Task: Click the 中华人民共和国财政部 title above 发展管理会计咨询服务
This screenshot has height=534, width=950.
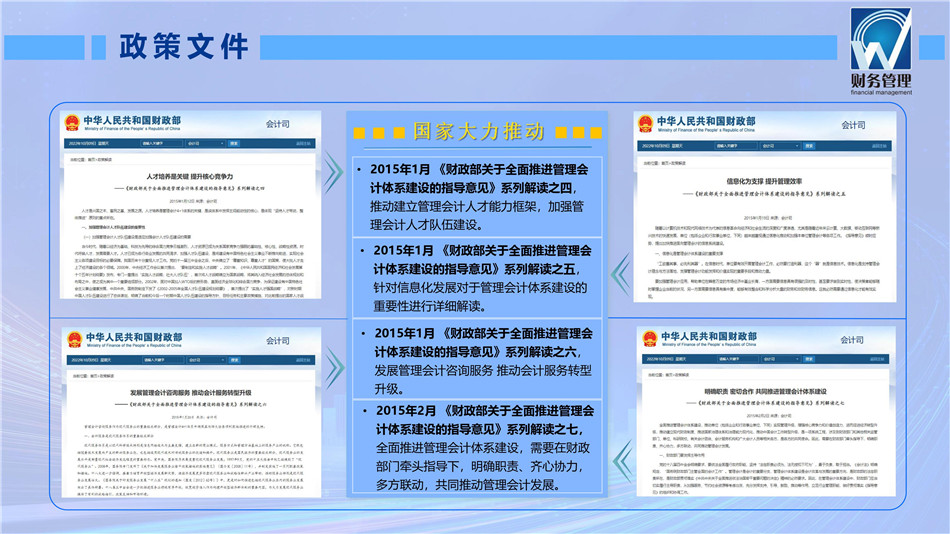Action: pyautogui.click(x=134, y=337)
